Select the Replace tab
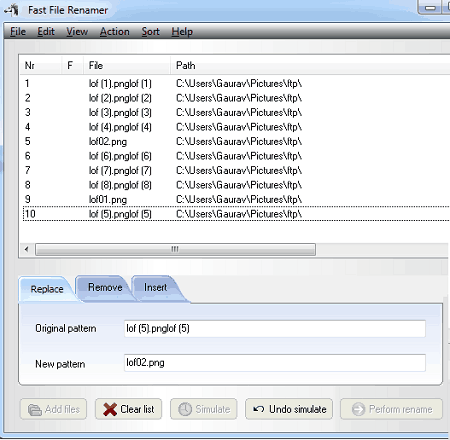Screen dimensions: 450x440 pyautogui.click(x=47, y=289)
